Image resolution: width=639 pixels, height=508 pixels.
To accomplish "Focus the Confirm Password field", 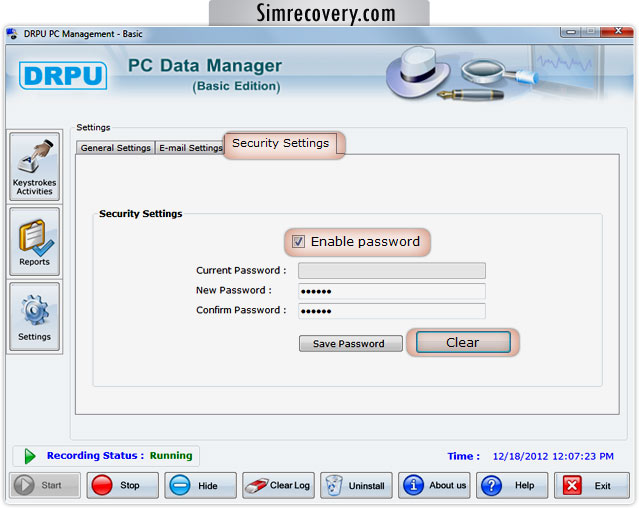I will [392, 310].
